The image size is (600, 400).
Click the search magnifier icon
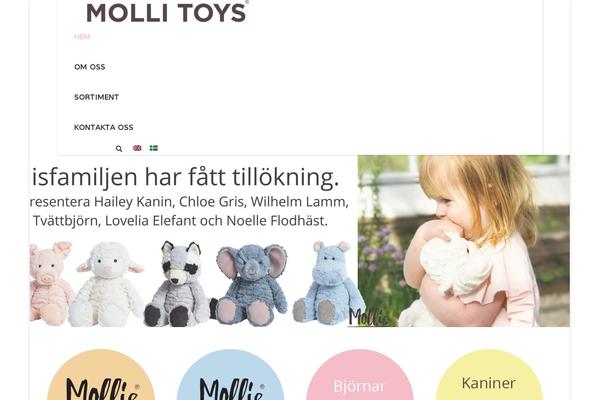click(119, 149)
